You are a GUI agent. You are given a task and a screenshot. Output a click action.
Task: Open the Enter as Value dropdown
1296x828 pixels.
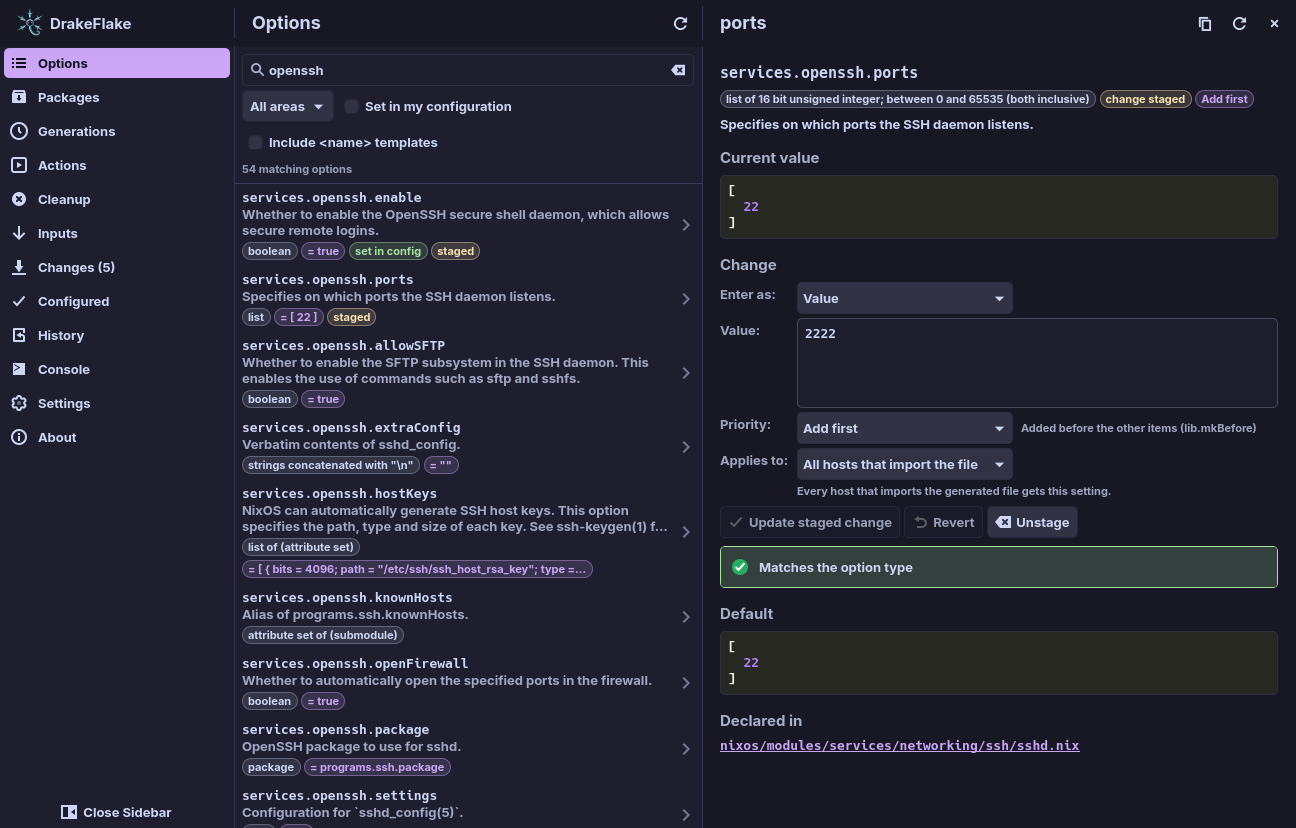[905, 298]
